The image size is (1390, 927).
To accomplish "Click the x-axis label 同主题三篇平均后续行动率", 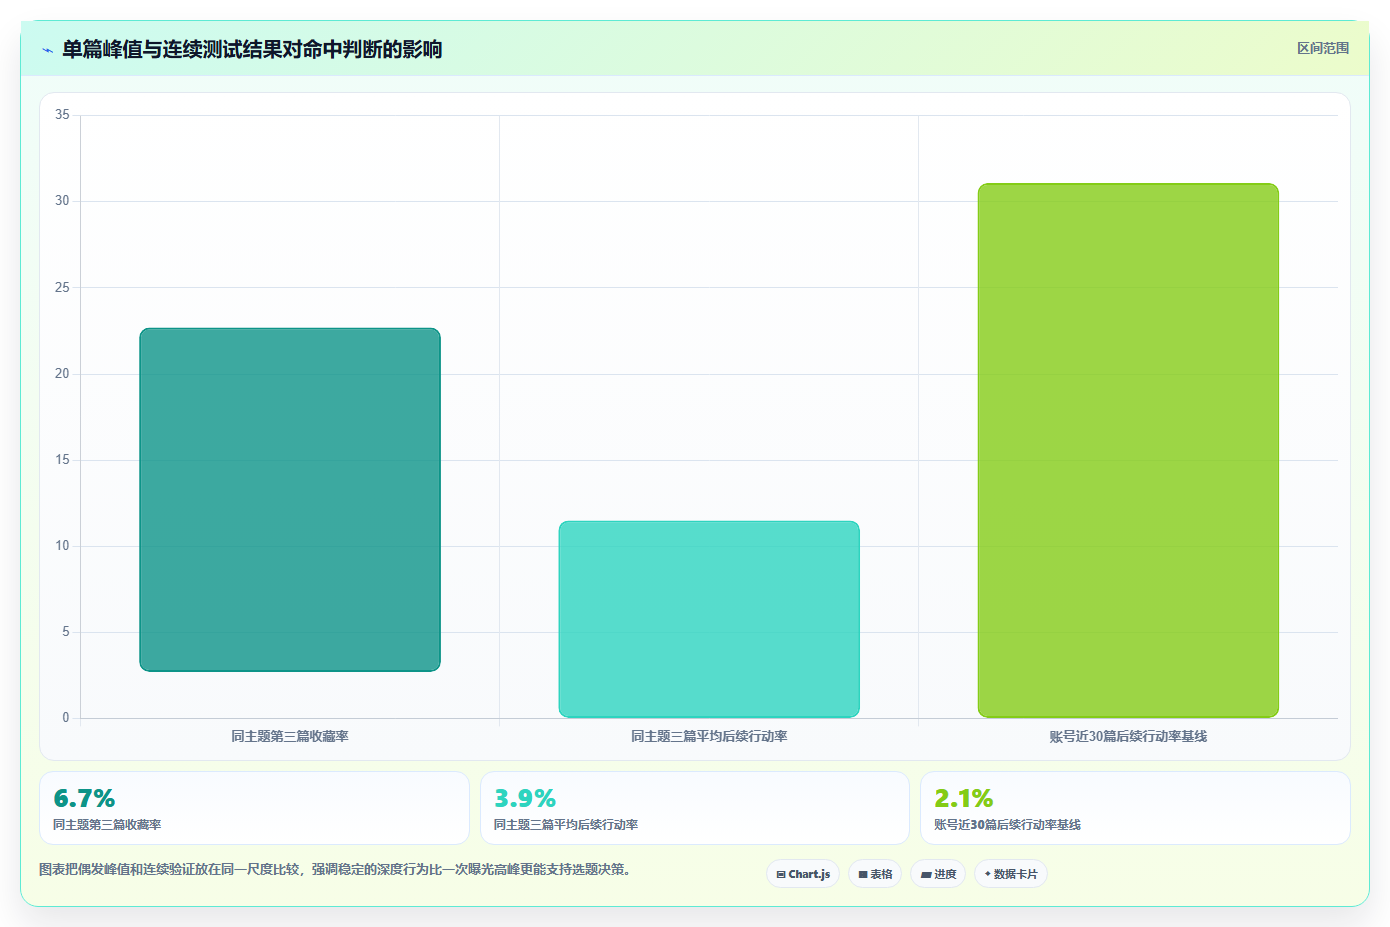I will pyautogui.click(x=709, y=736).
